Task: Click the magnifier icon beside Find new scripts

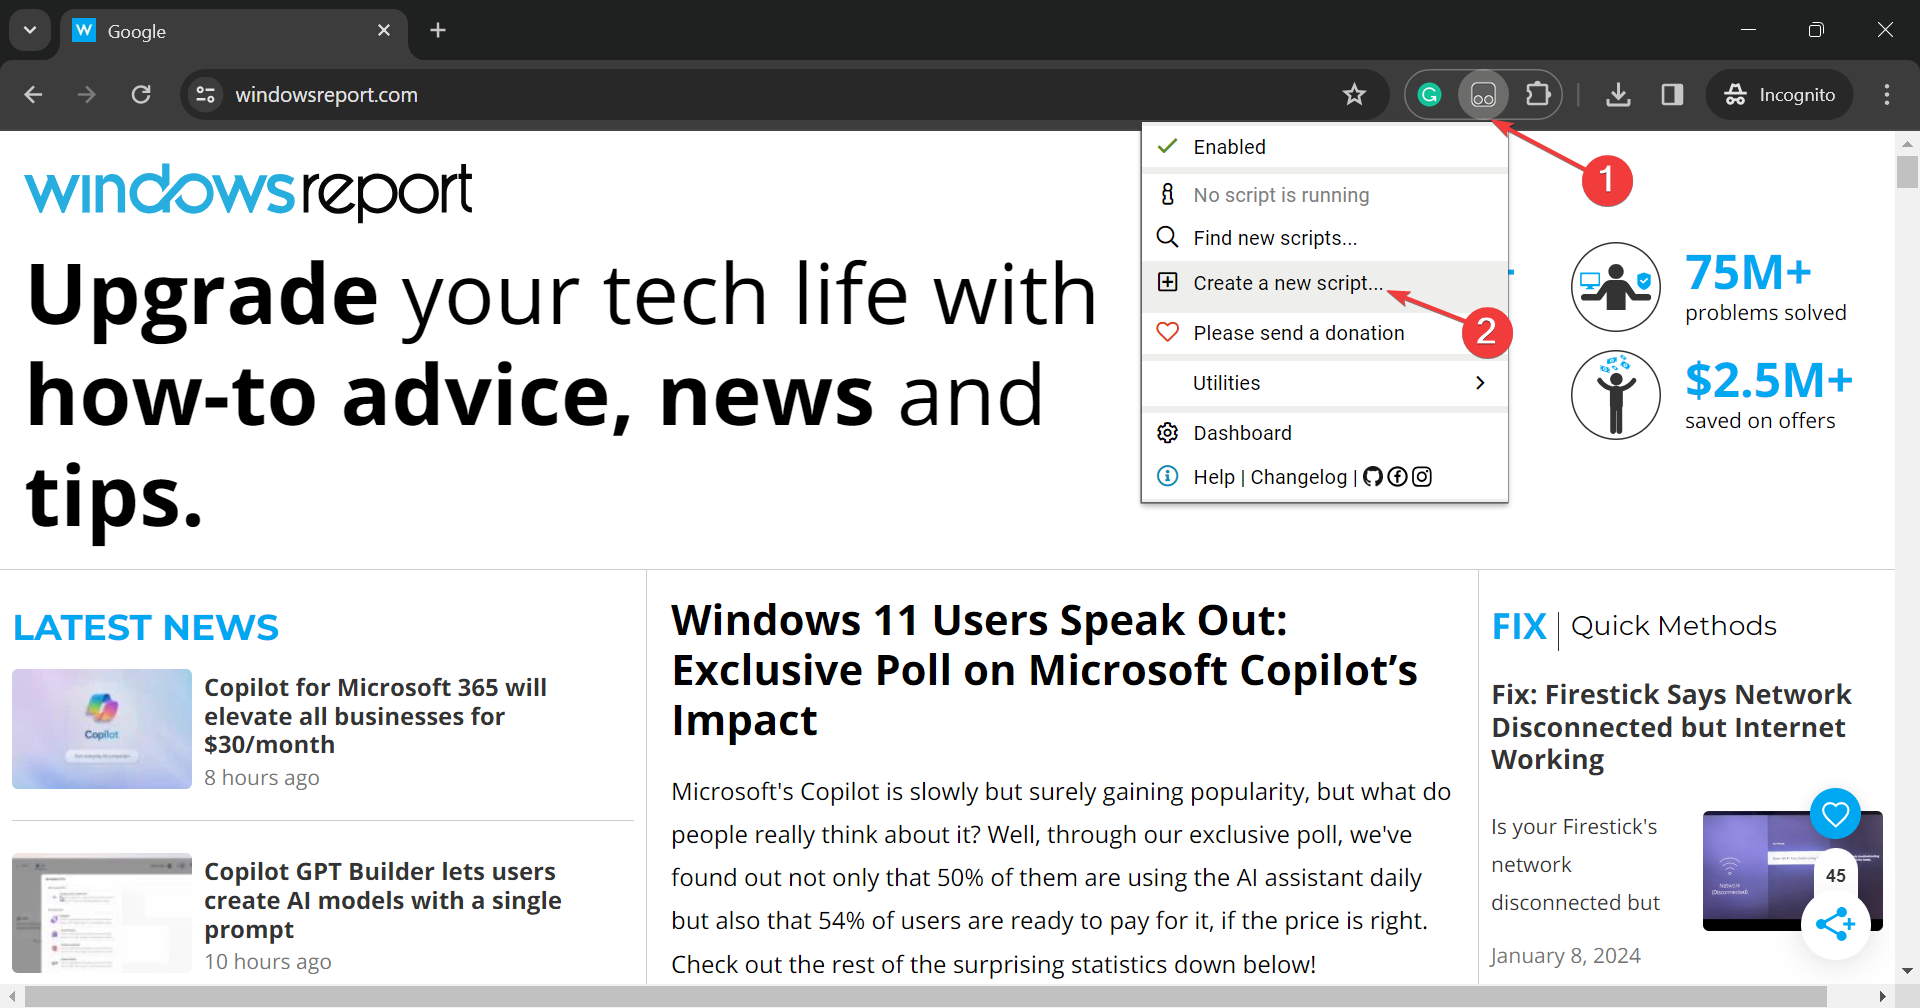Action: point(1167,237)
